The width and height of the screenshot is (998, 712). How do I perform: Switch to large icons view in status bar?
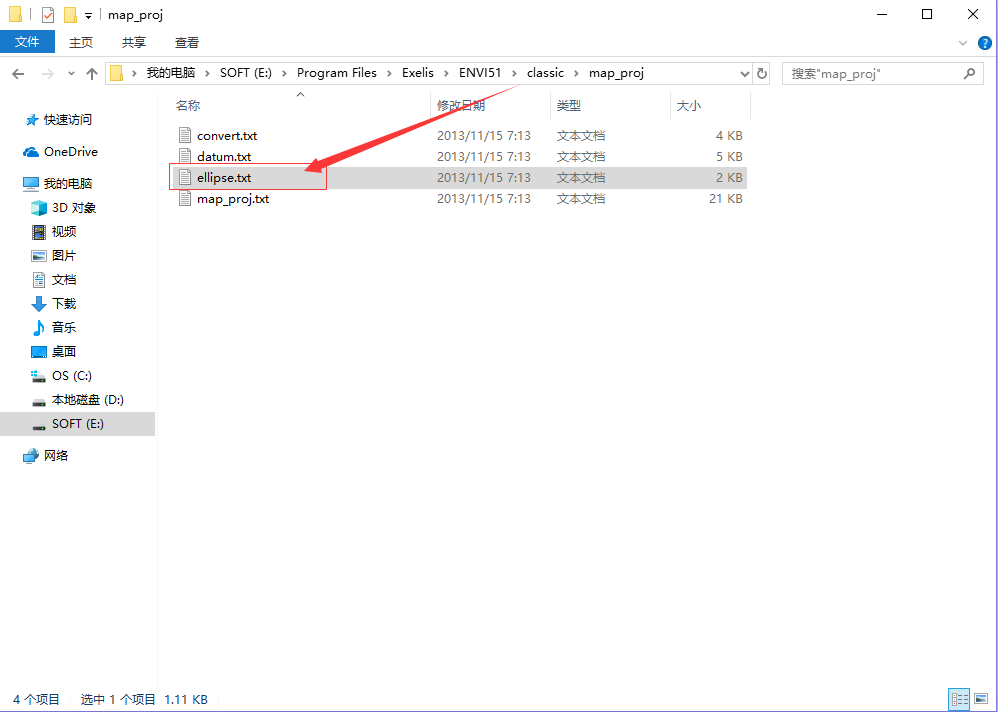(x=981, y=699)
